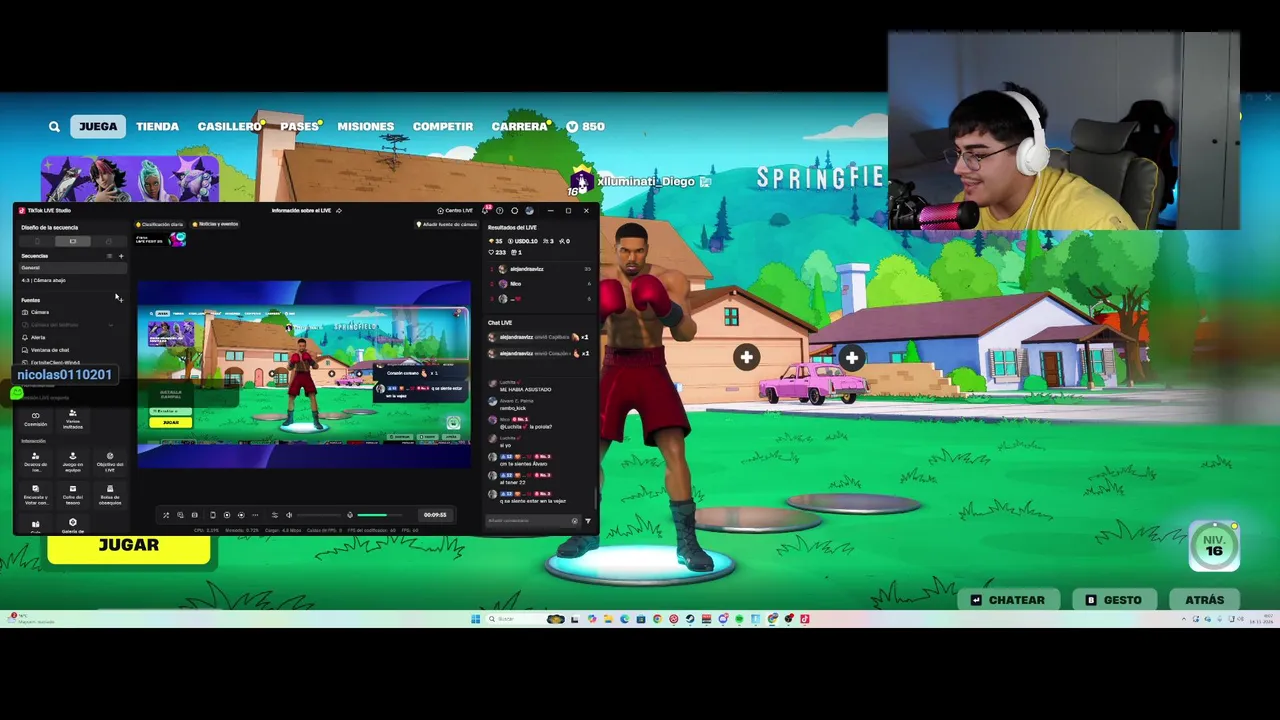Go to the COMPETIR tab
Image resolution: width=1280 pixels, height=720 pixels.
click(443, 127)
